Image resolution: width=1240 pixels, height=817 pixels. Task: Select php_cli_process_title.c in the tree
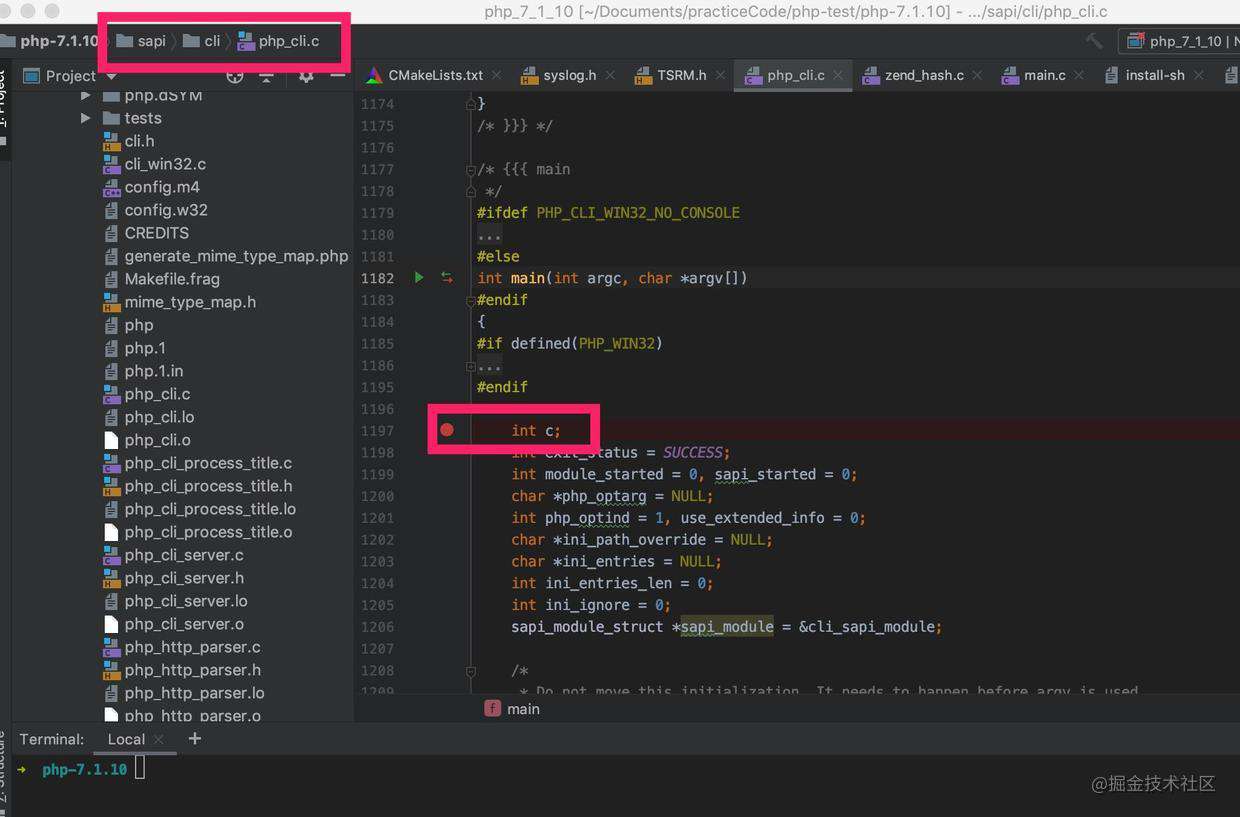point(208,463)
